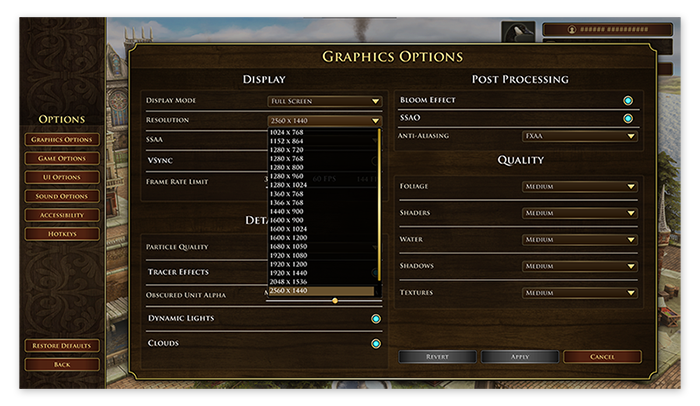Image resolution: width=700 pixels, height=406 pixels.
Task: Open the Shaders quality dropdown
Action: click(579, 213)
